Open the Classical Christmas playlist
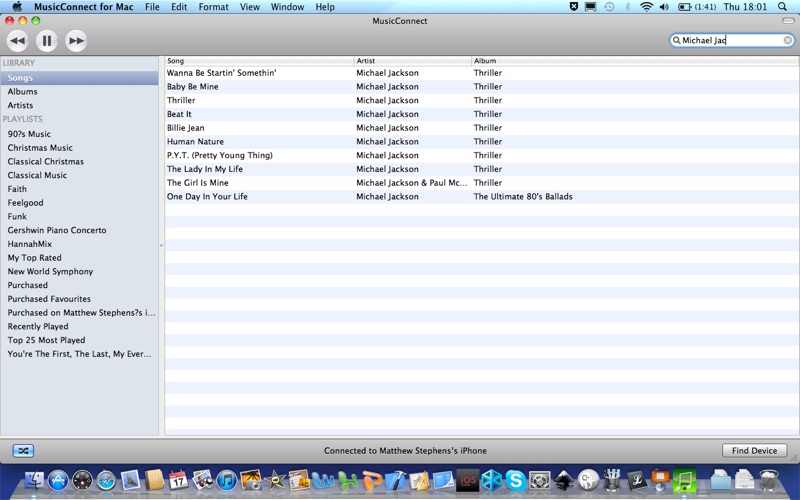Viewport: 800px width, 500px height. (79, 161)
